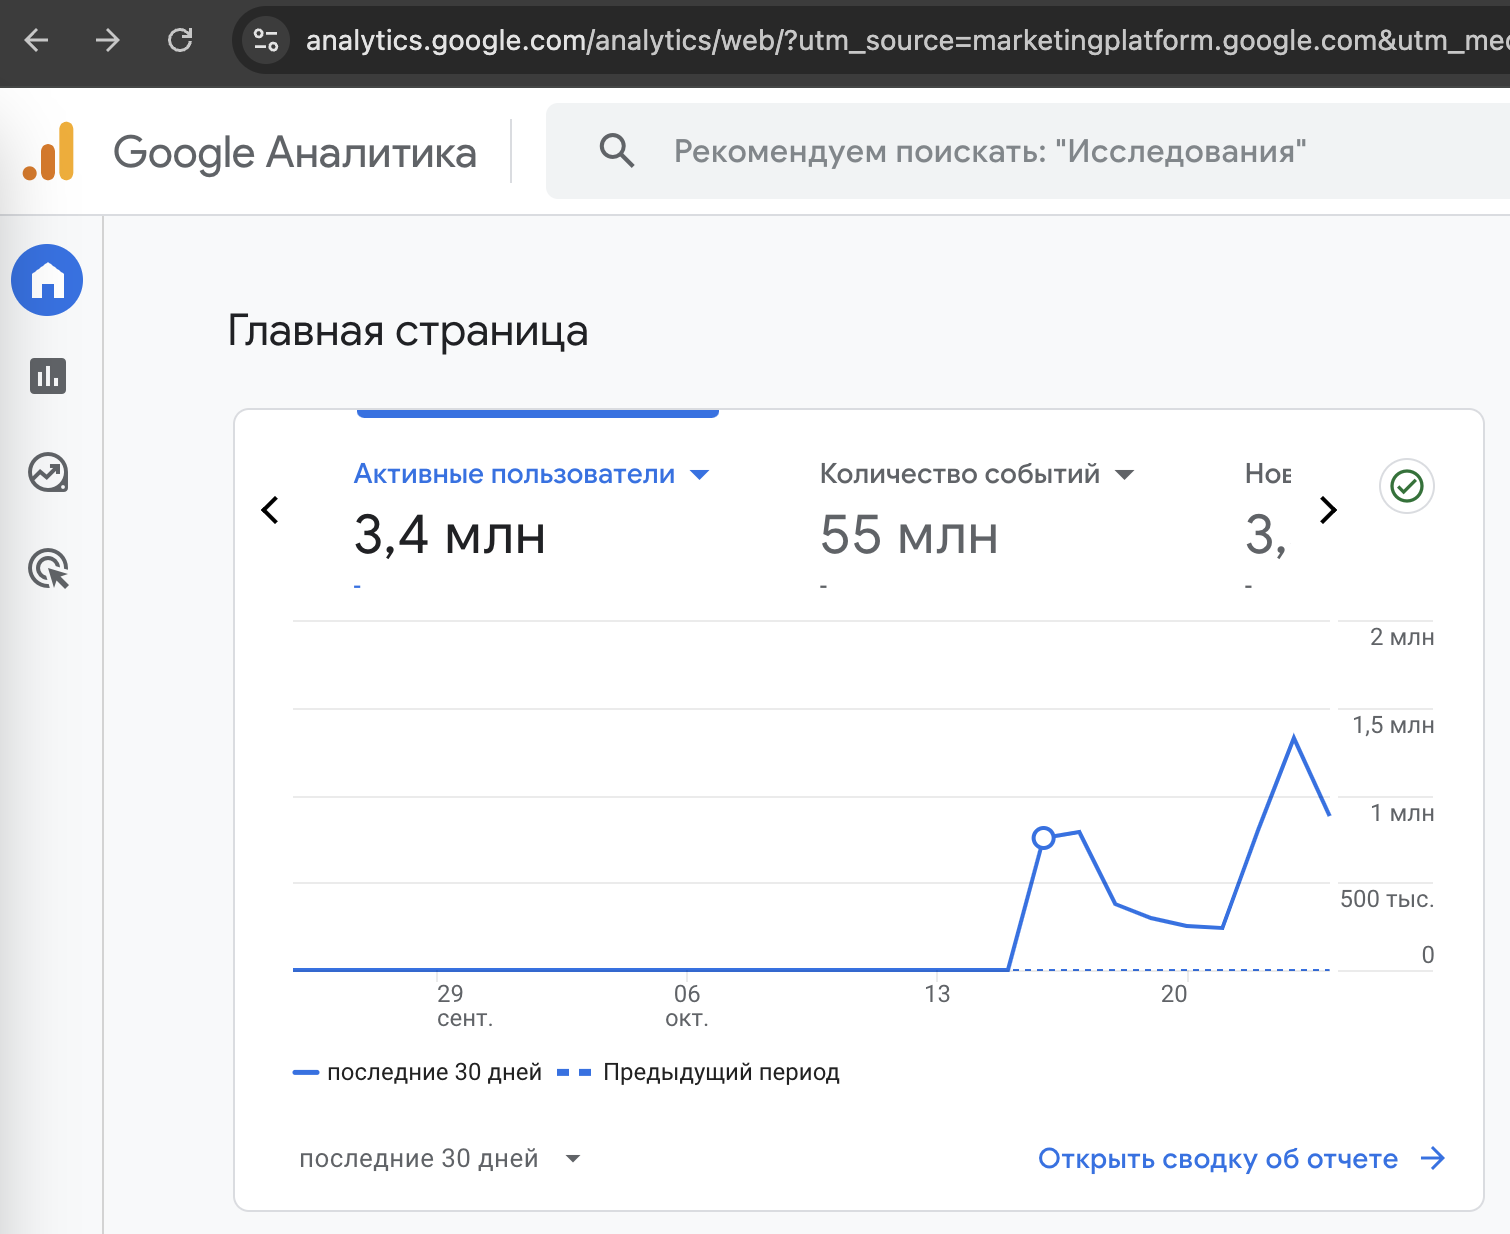Click the 06 окт. axis label
Image resolution: width=1510 pixels, height=1234 pixels.
pyautogui.click(x=687, y=1006)
